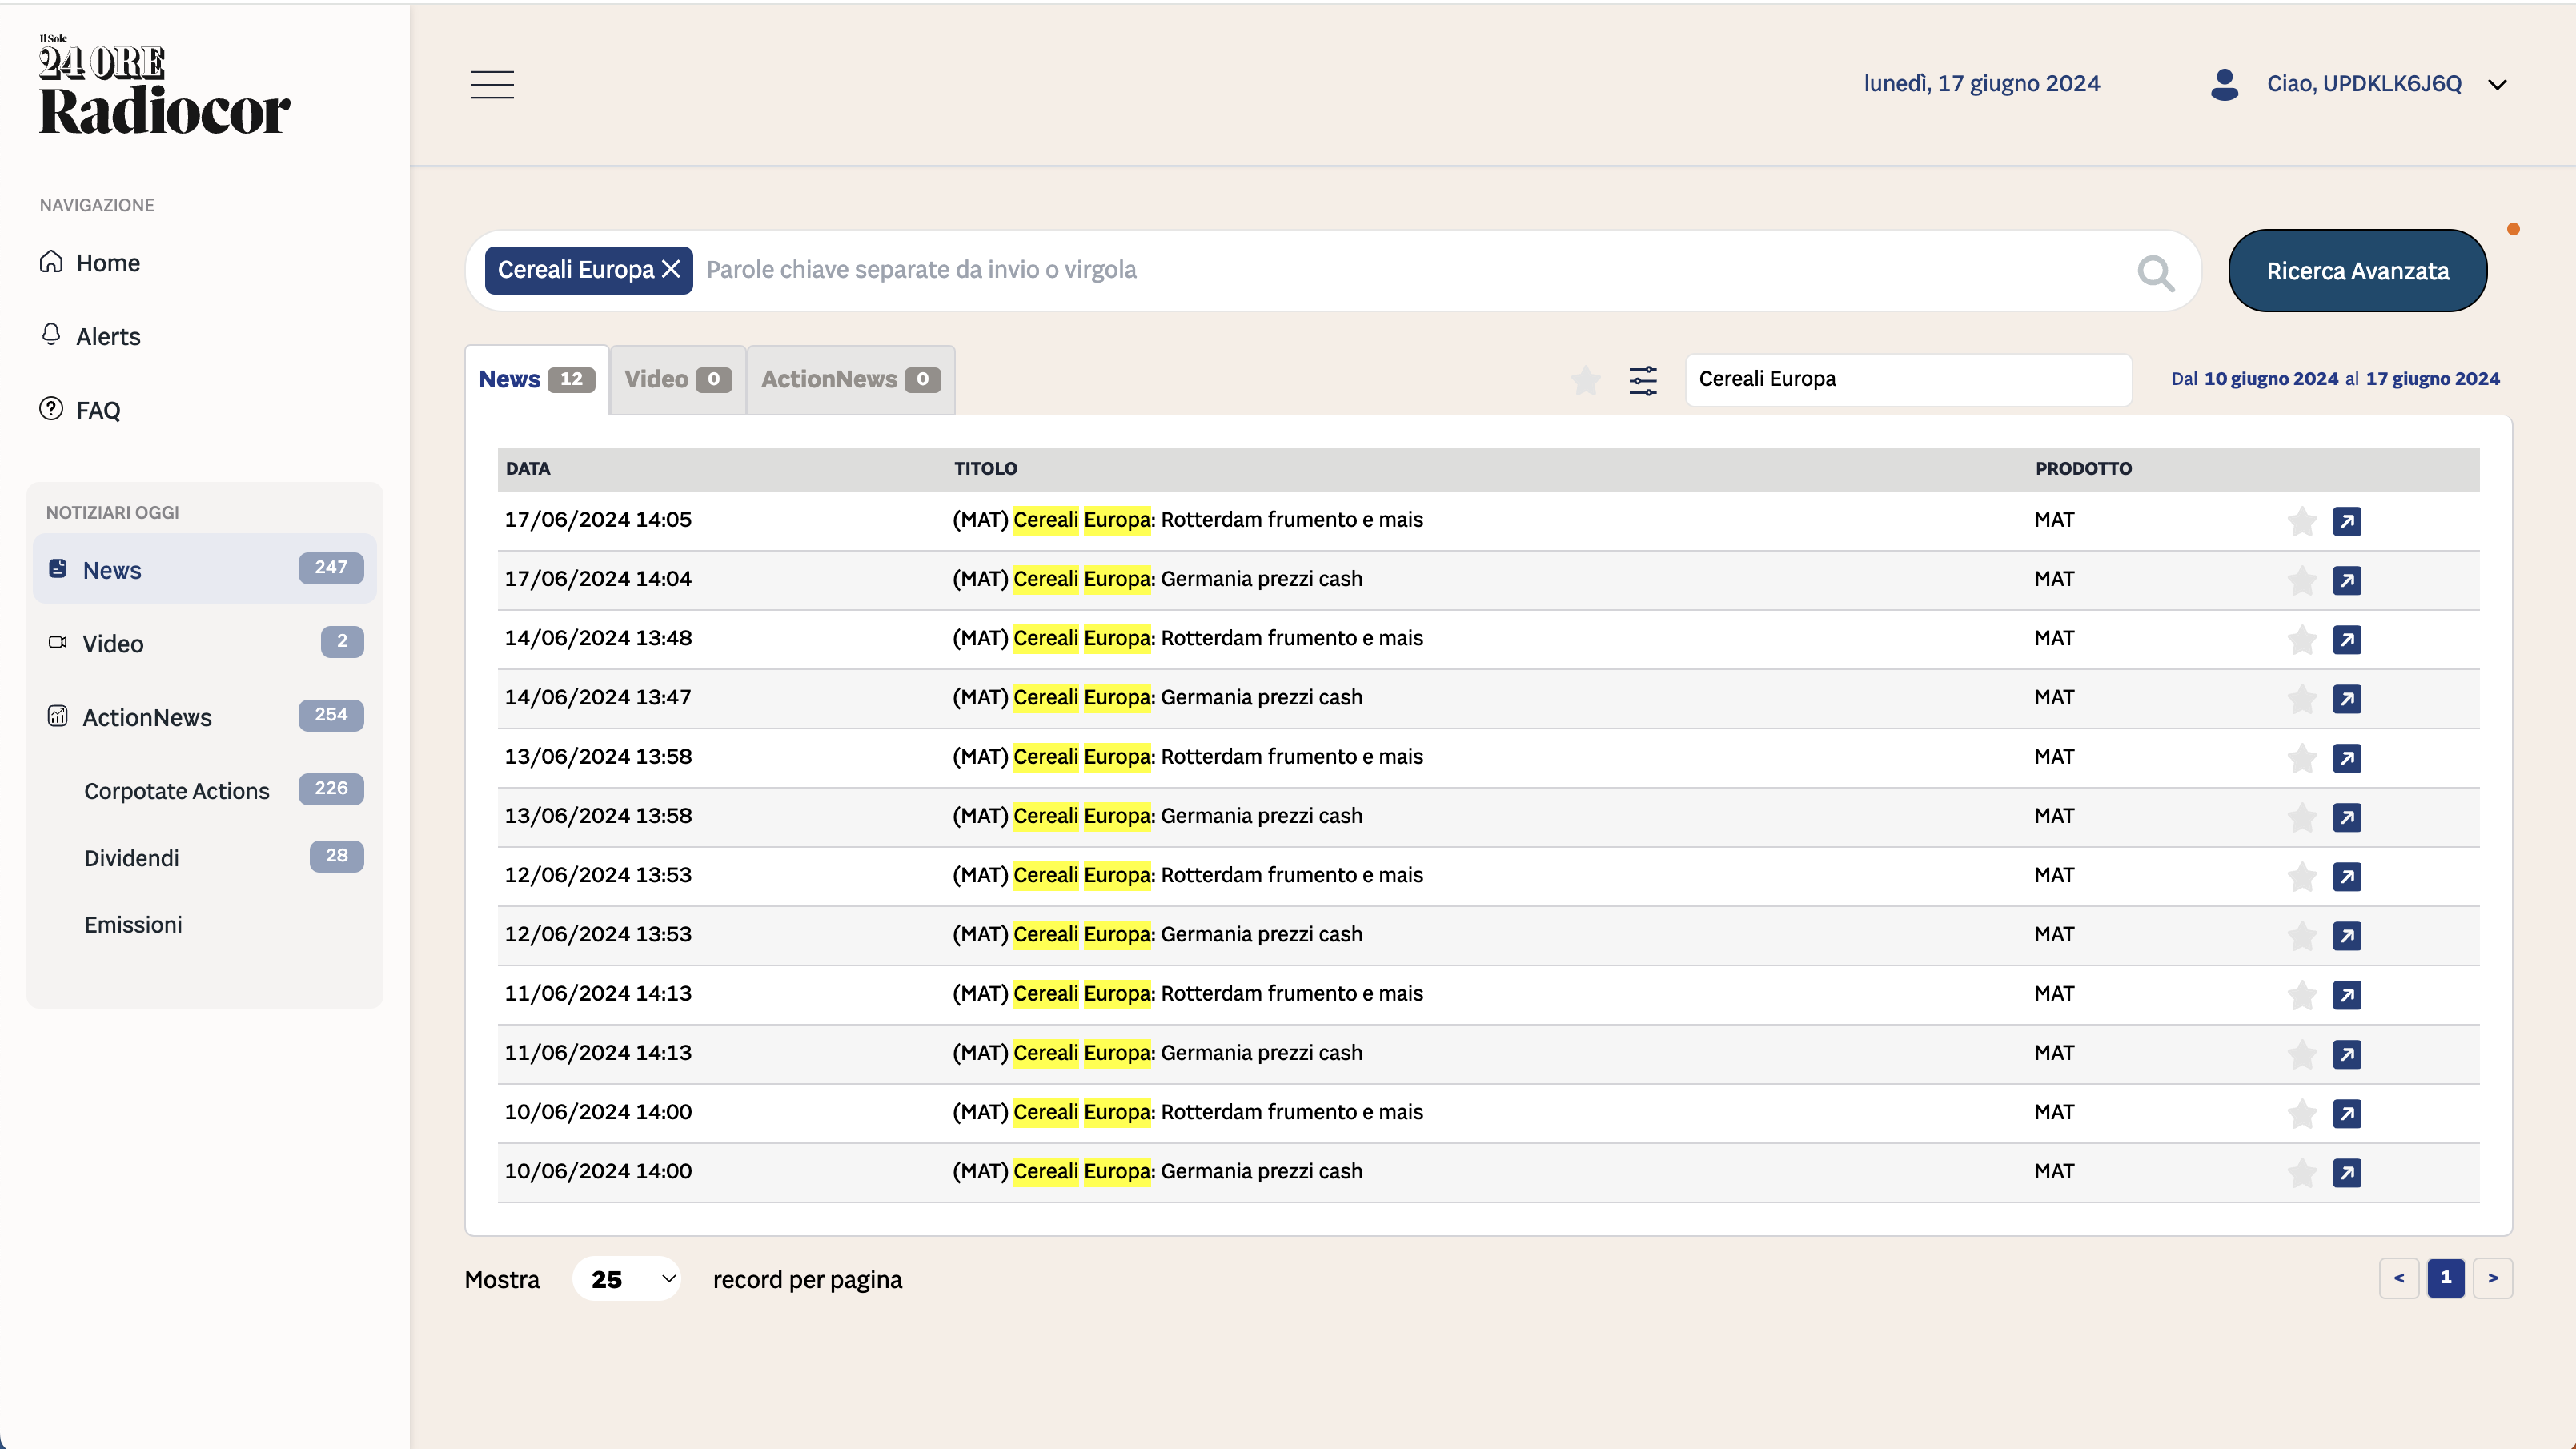Go to the next results page

point(2492,1278)
